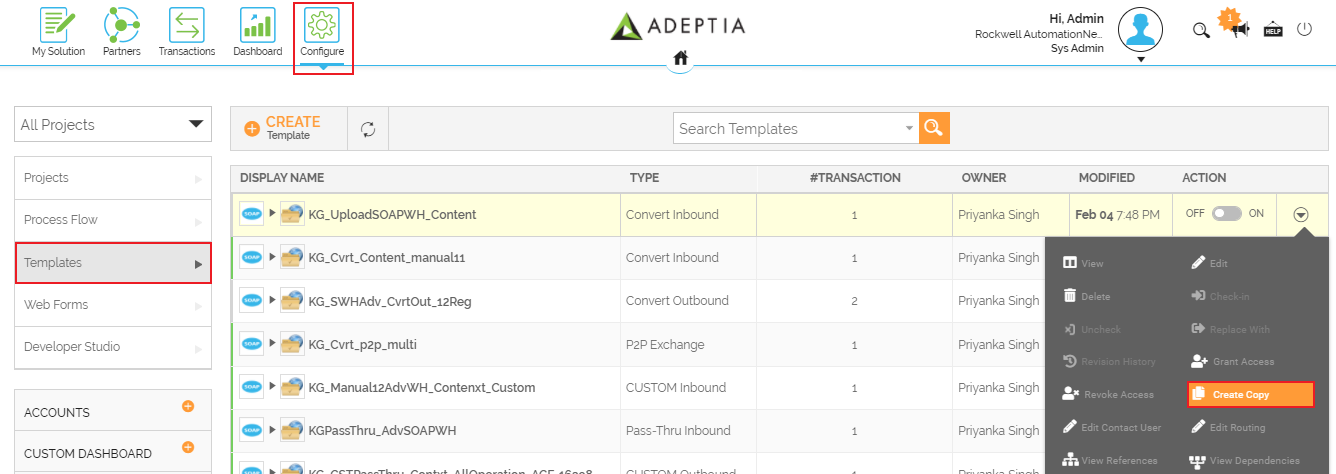Select Create Copy in action menu

pos(1250,394)
